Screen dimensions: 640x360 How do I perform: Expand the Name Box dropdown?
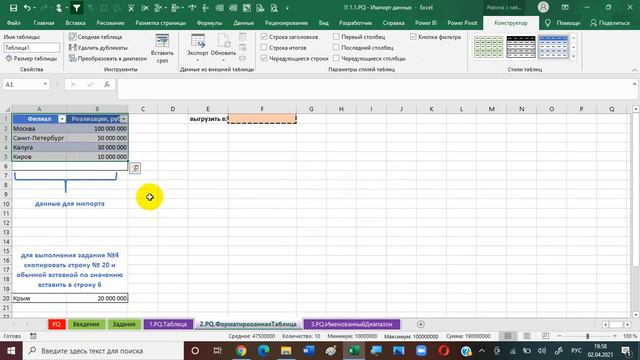coord(45,84)
